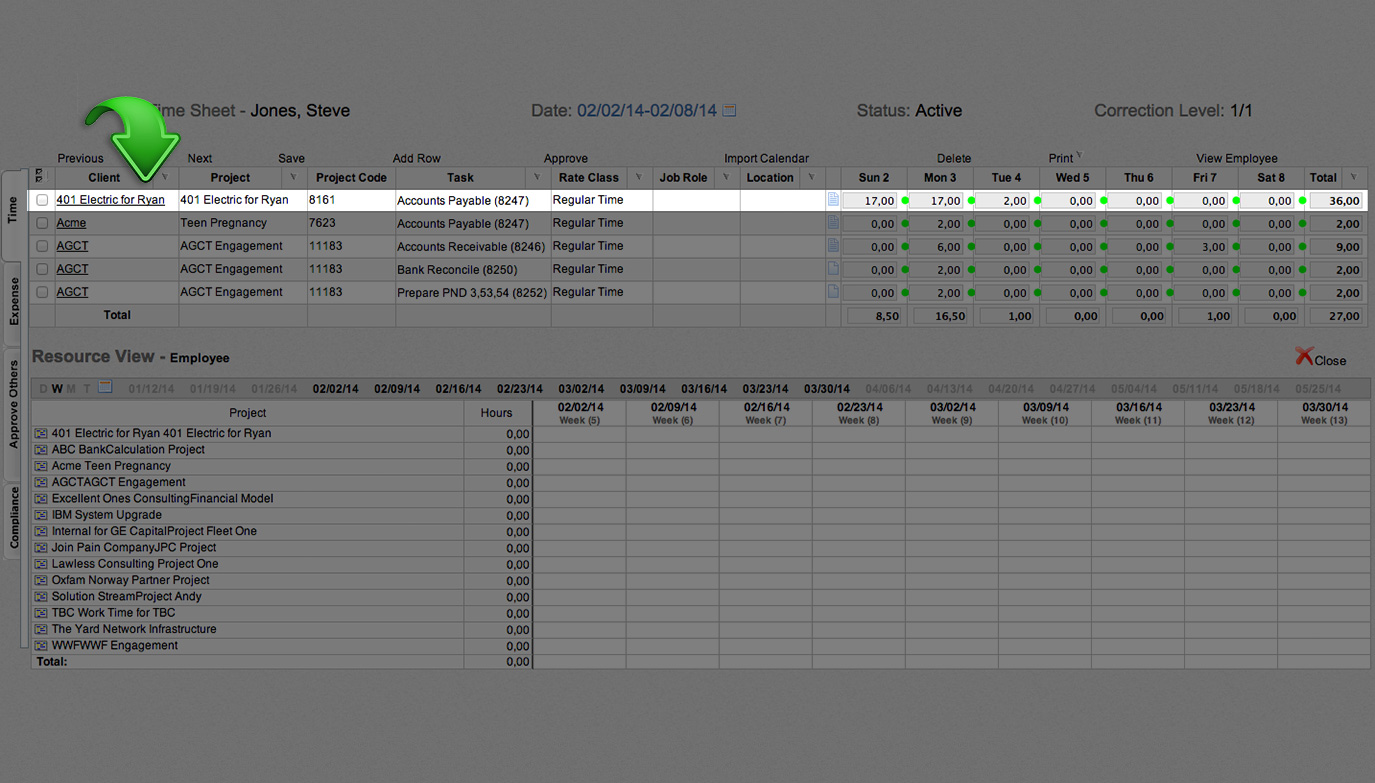Click select-all icon in grid header corner
1375x783 pixels.
[40, 175]
